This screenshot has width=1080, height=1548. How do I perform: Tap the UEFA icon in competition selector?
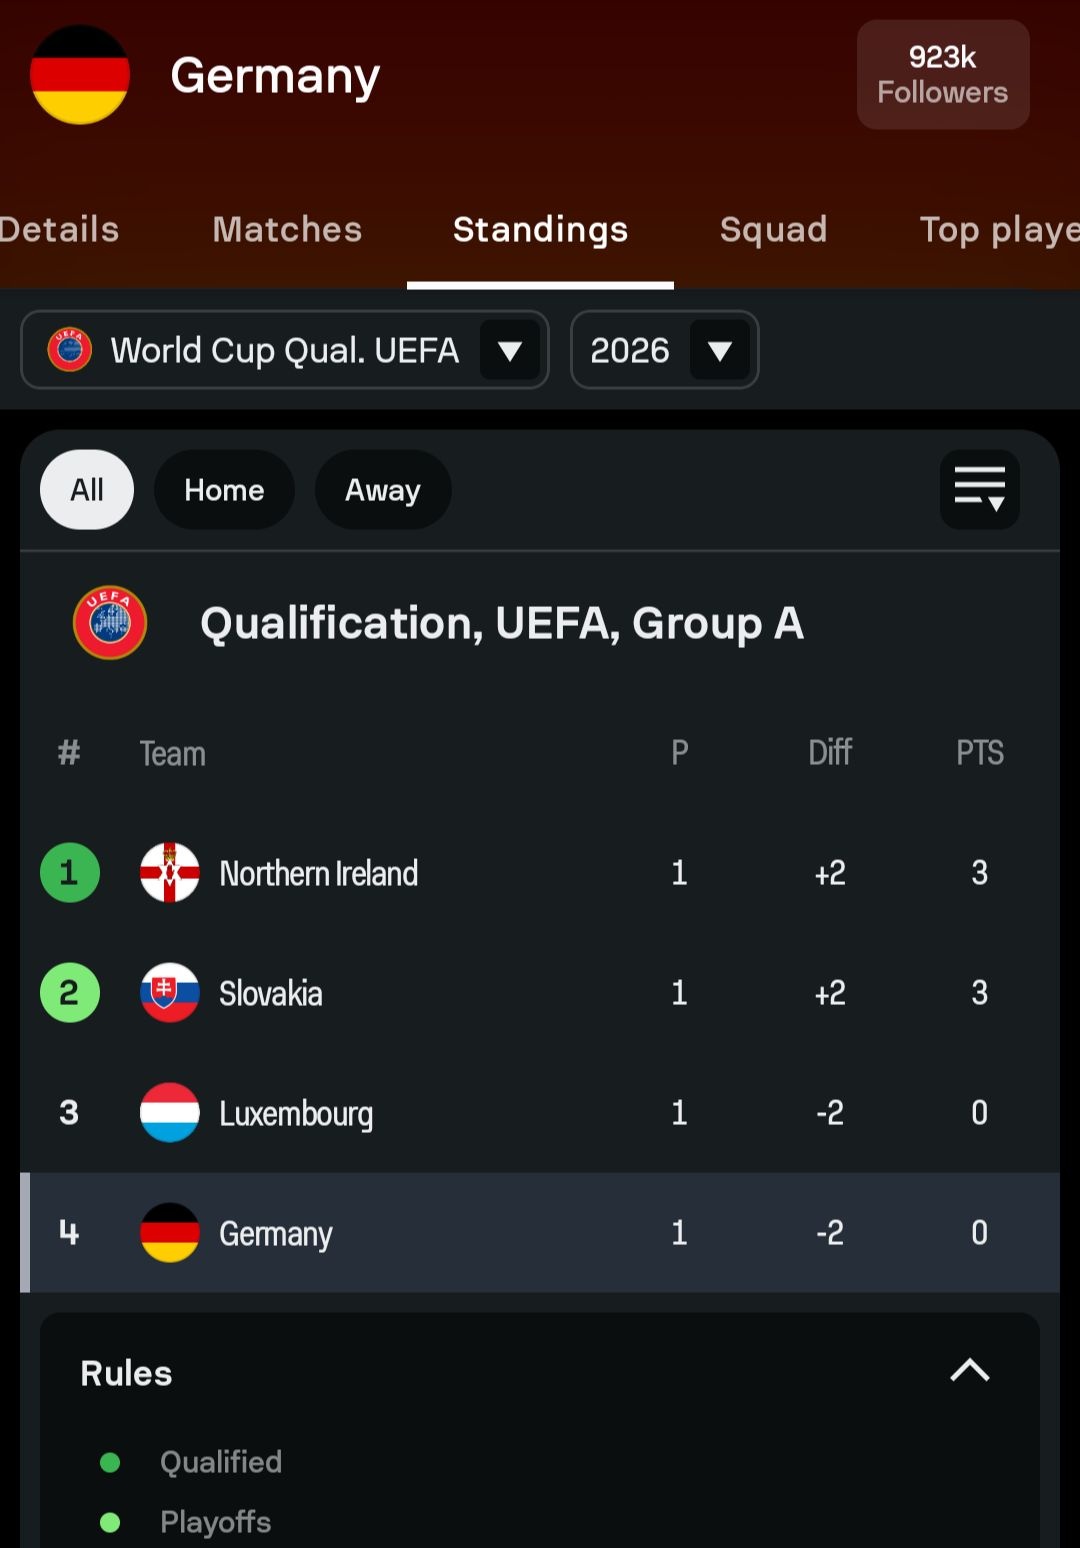[x=70, y=350]
